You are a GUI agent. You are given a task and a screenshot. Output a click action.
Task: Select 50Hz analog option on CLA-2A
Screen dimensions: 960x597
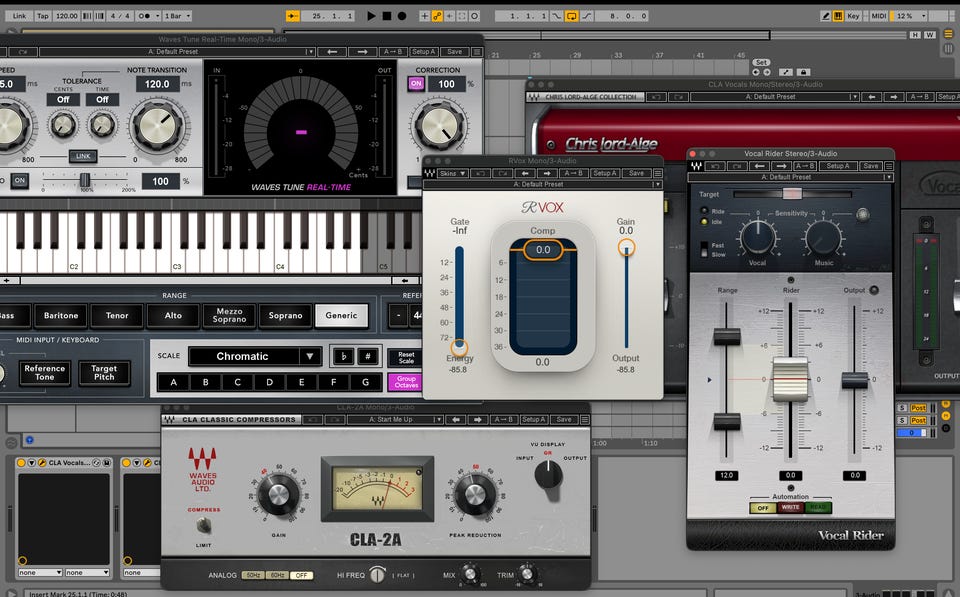click(x=253, y=576)
